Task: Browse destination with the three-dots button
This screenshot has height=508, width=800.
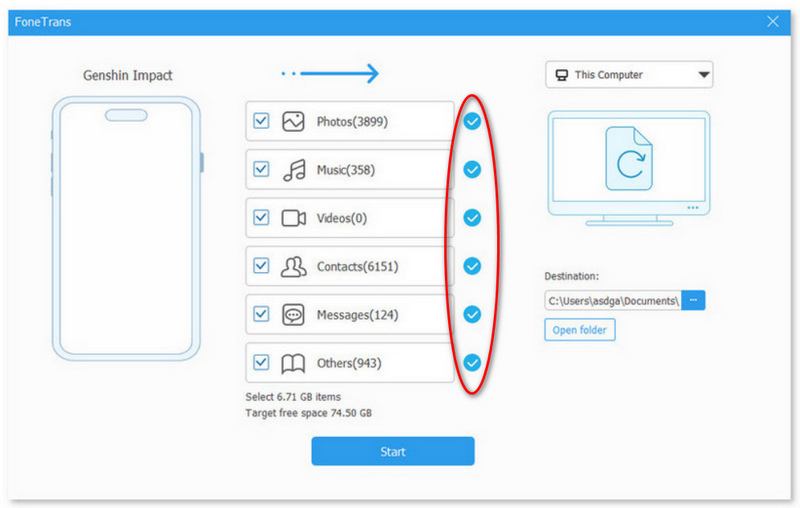Action: coord(694,300)
